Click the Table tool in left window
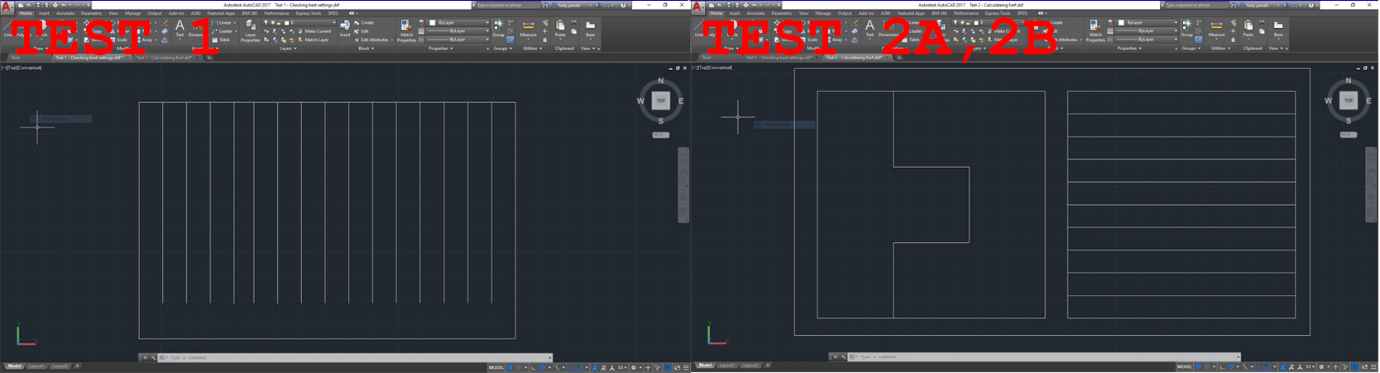Image resolution: width=1380 pixels, height=373 pixels. click(221, 40)
